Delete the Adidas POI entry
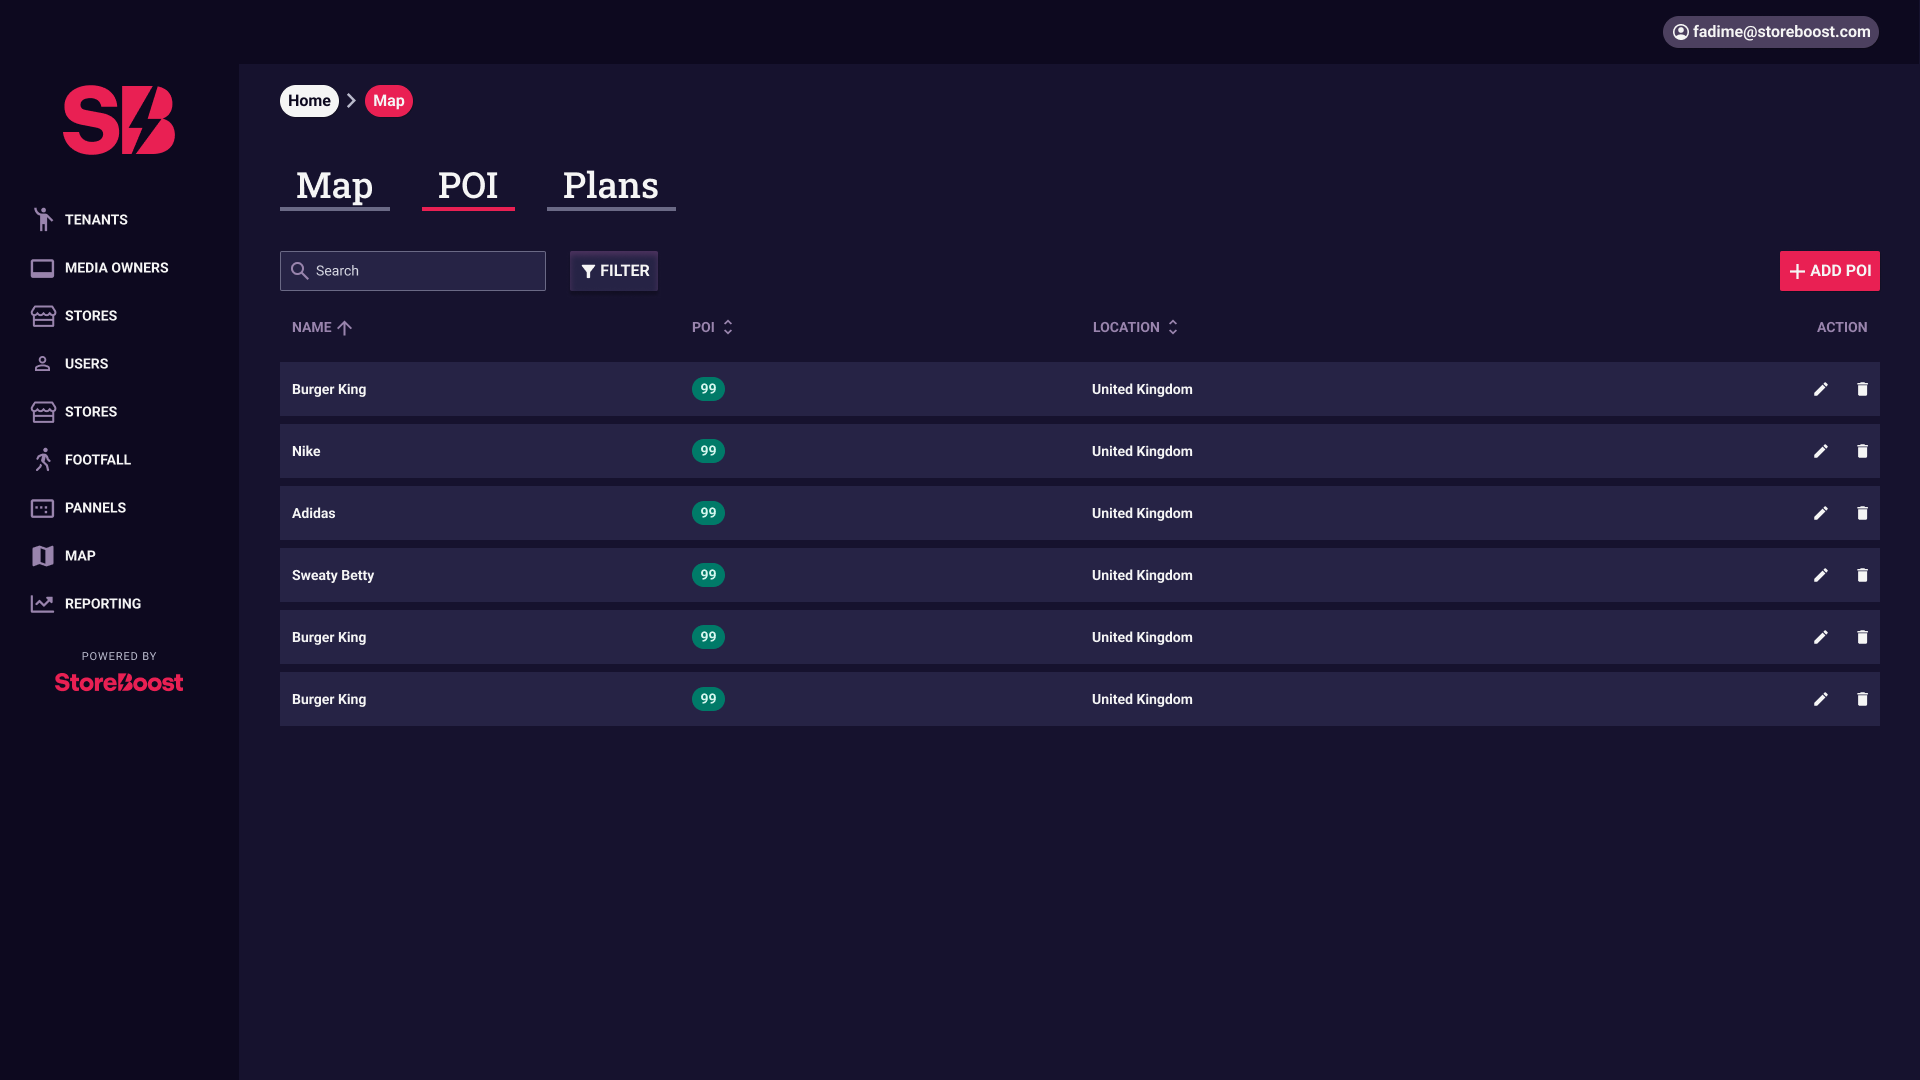1920x1080 pixels. pos(1862,513)
